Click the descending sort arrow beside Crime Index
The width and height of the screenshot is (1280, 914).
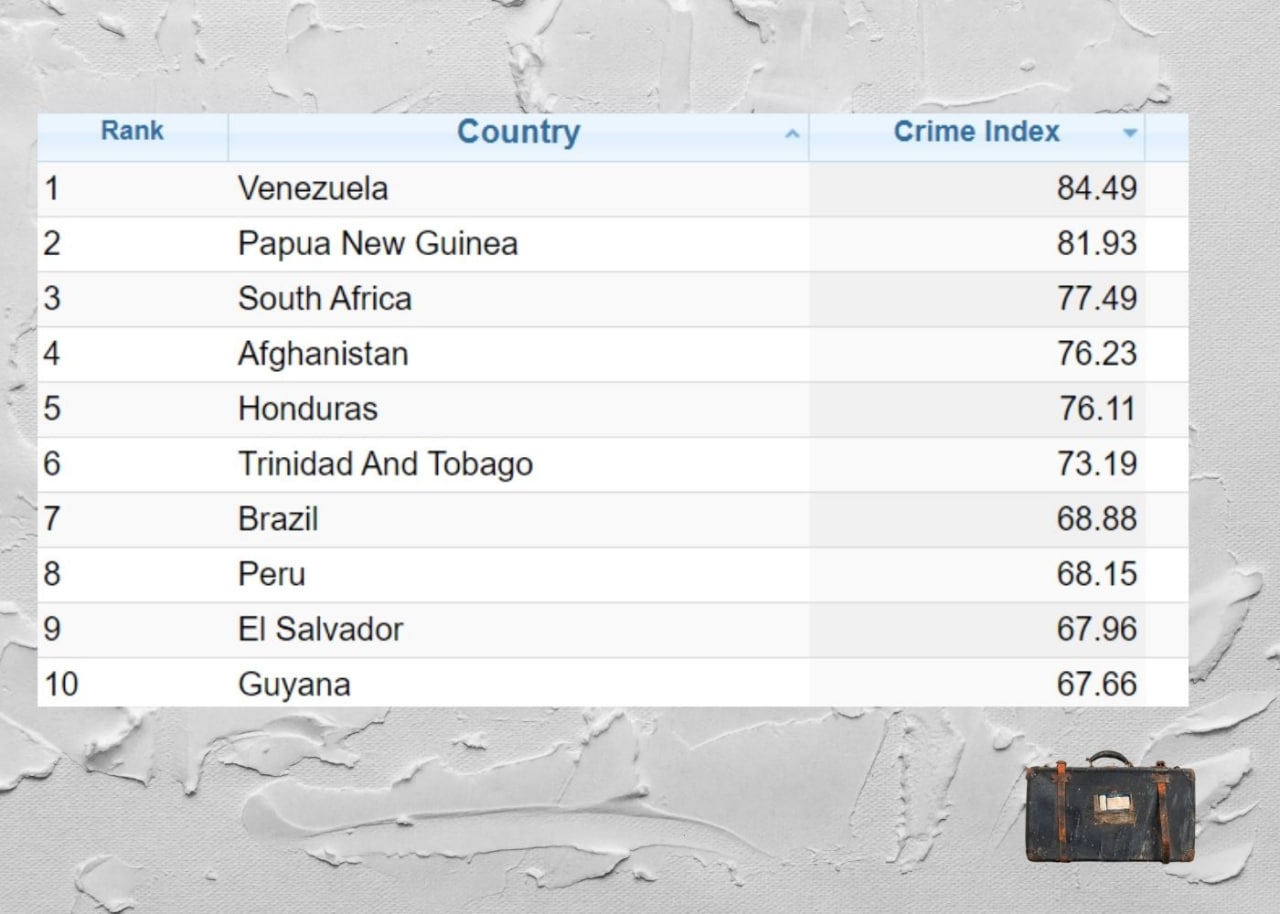click(1130, 133)
